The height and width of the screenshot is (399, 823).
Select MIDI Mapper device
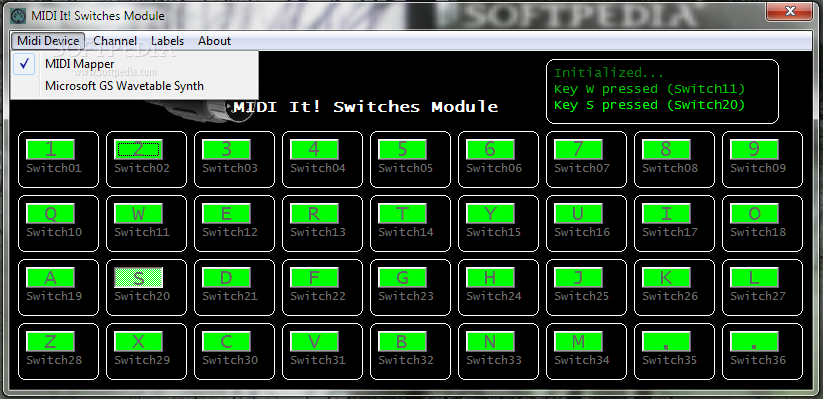[x=134, y=64]
